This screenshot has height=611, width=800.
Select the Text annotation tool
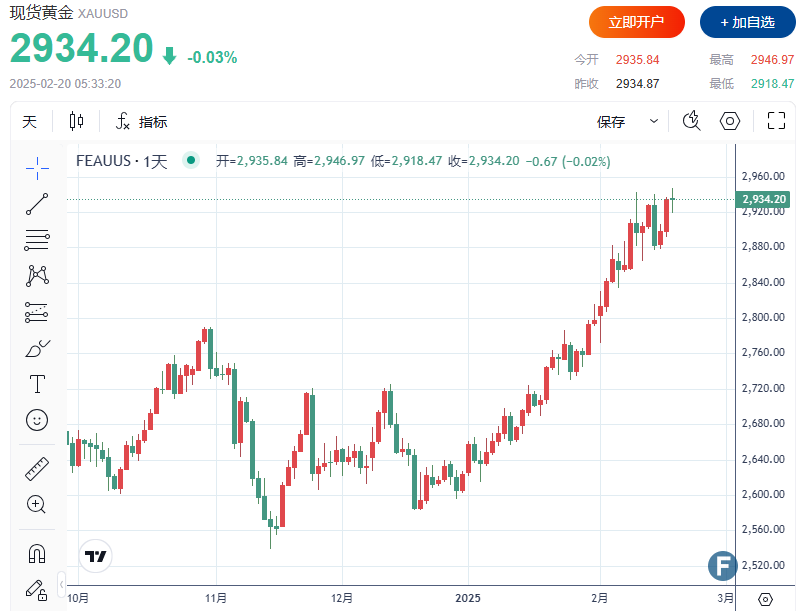[x=37, y=384]
